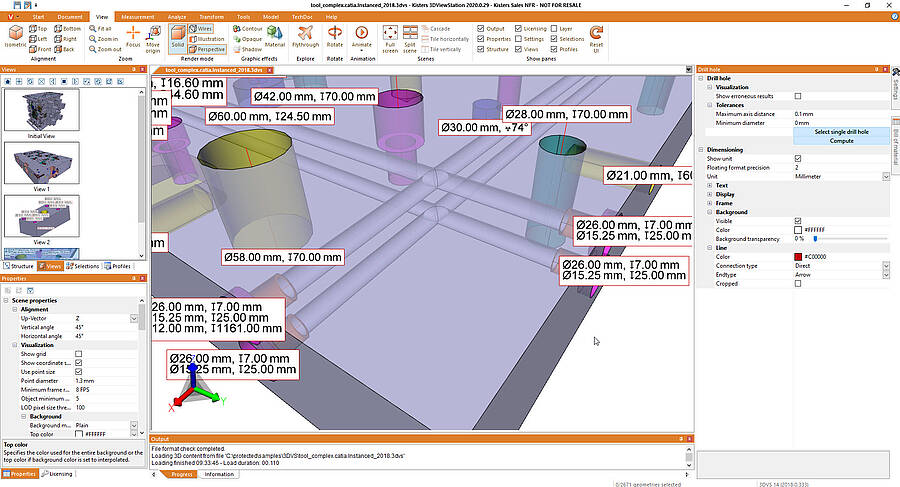Activate the Focus tool

tap(133, 36)
